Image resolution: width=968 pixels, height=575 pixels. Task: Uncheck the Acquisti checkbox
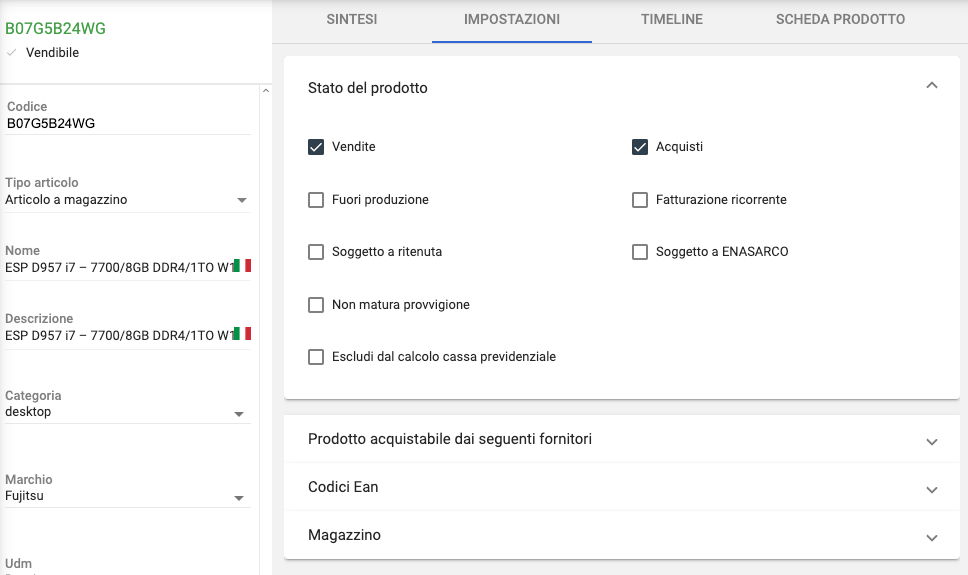tap(640, 147)
